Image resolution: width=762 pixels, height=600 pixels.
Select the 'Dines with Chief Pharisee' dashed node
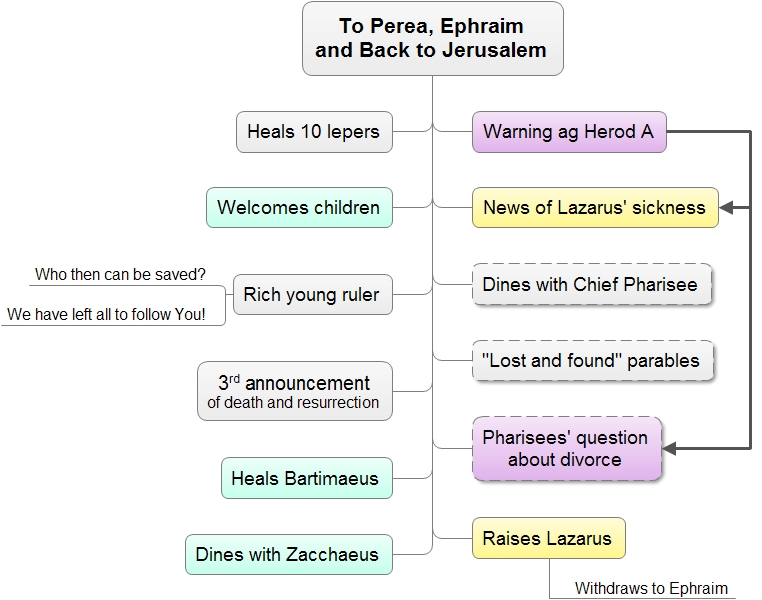(591, 284)
